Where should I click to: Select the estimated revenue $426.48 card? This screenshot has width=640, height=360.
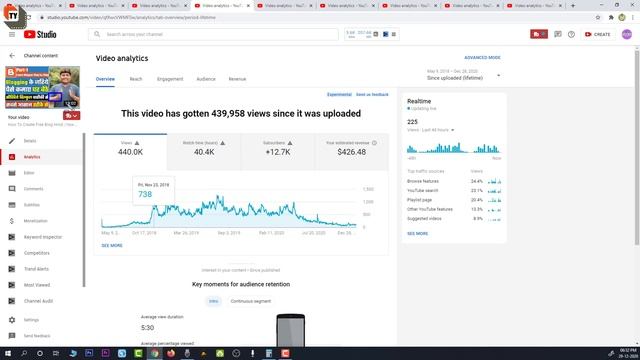[x=351, y=151]
